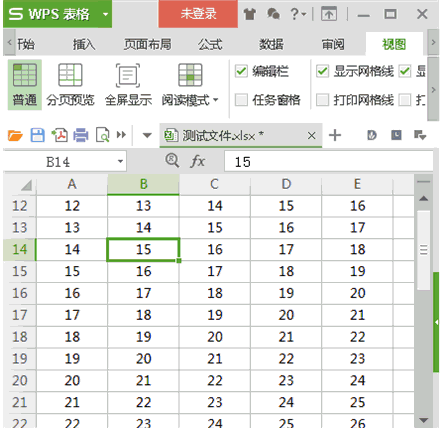This screenshot has width=440, height=428.
Task: Click the skin (shirt) icon in title bar
Action: click(249, 14)
